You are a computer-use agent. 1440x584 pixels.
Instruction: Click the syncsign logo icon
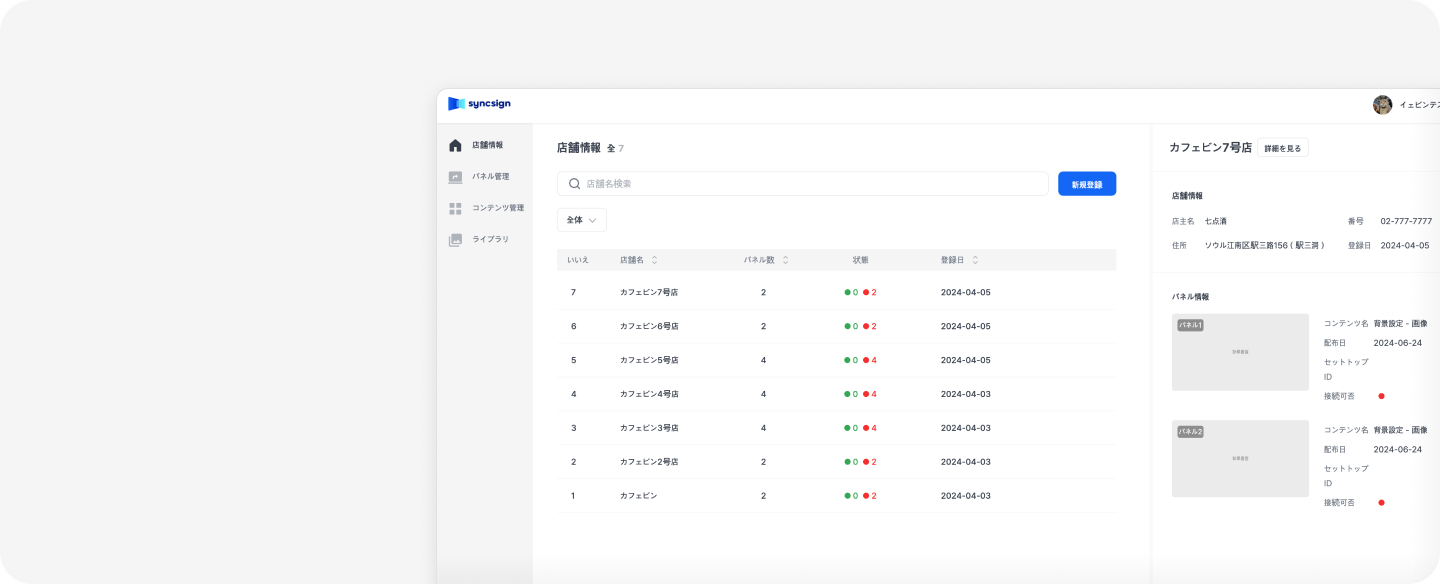(456, 104)
